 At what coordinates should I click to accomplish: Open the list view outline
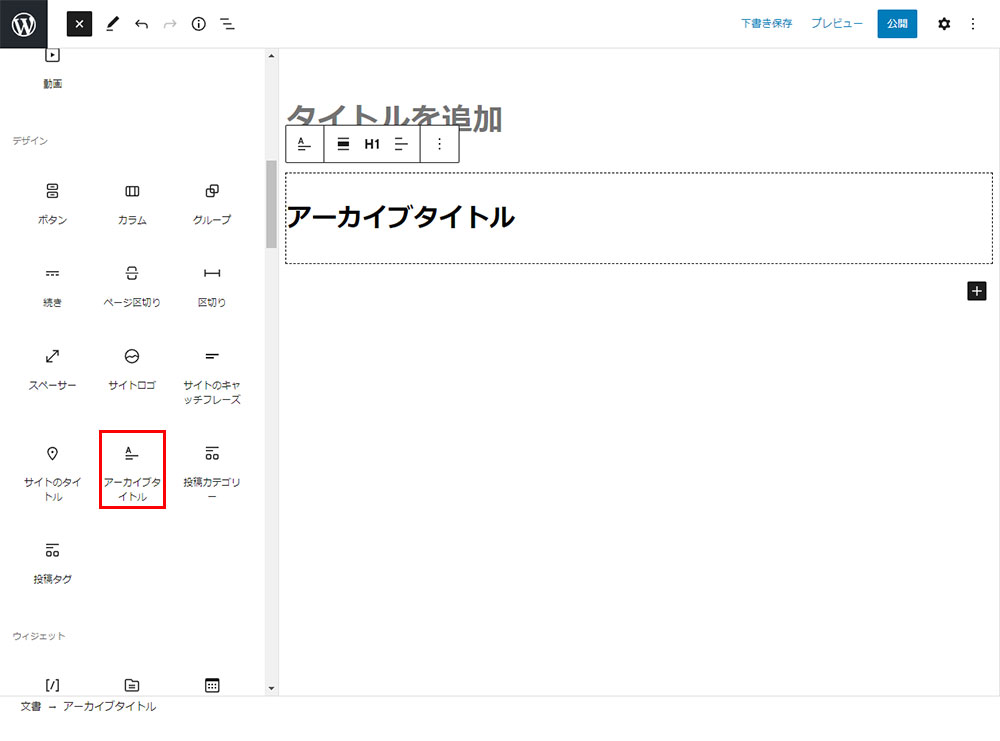[x=227, y=24]
